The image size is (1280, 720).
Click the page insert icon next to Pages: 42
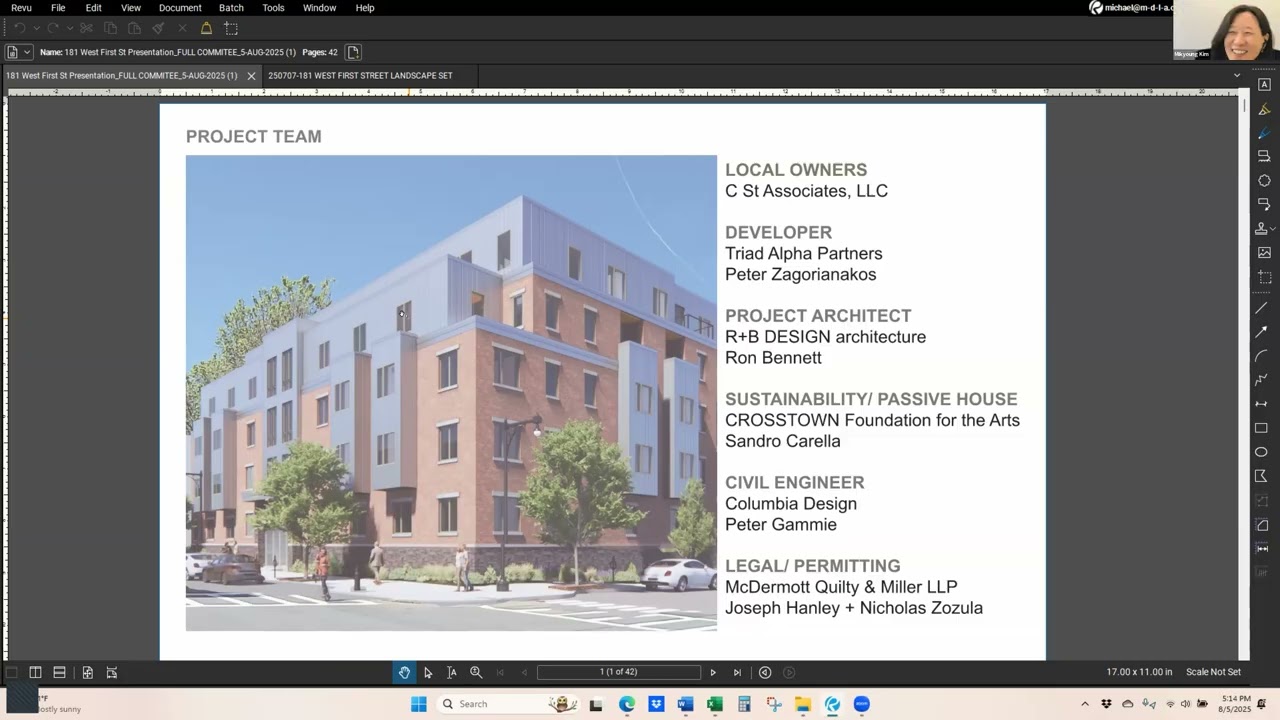(353, 52)
